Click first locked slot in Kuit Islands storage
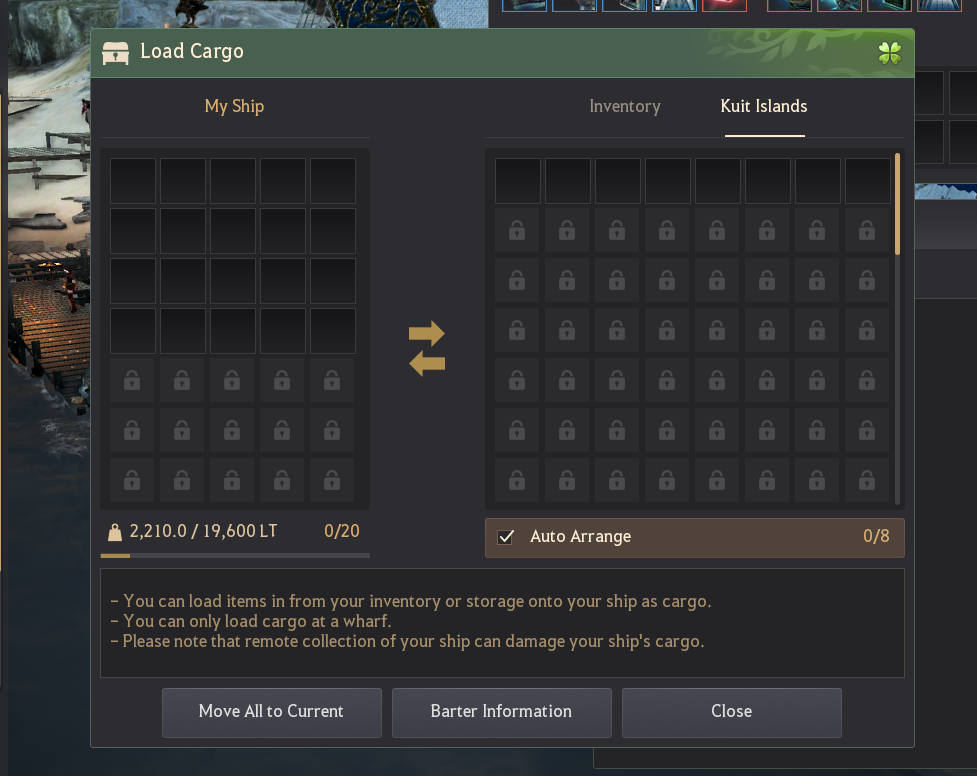The width and height of the screenshot is (977, 776). click(x=517, y=231)
